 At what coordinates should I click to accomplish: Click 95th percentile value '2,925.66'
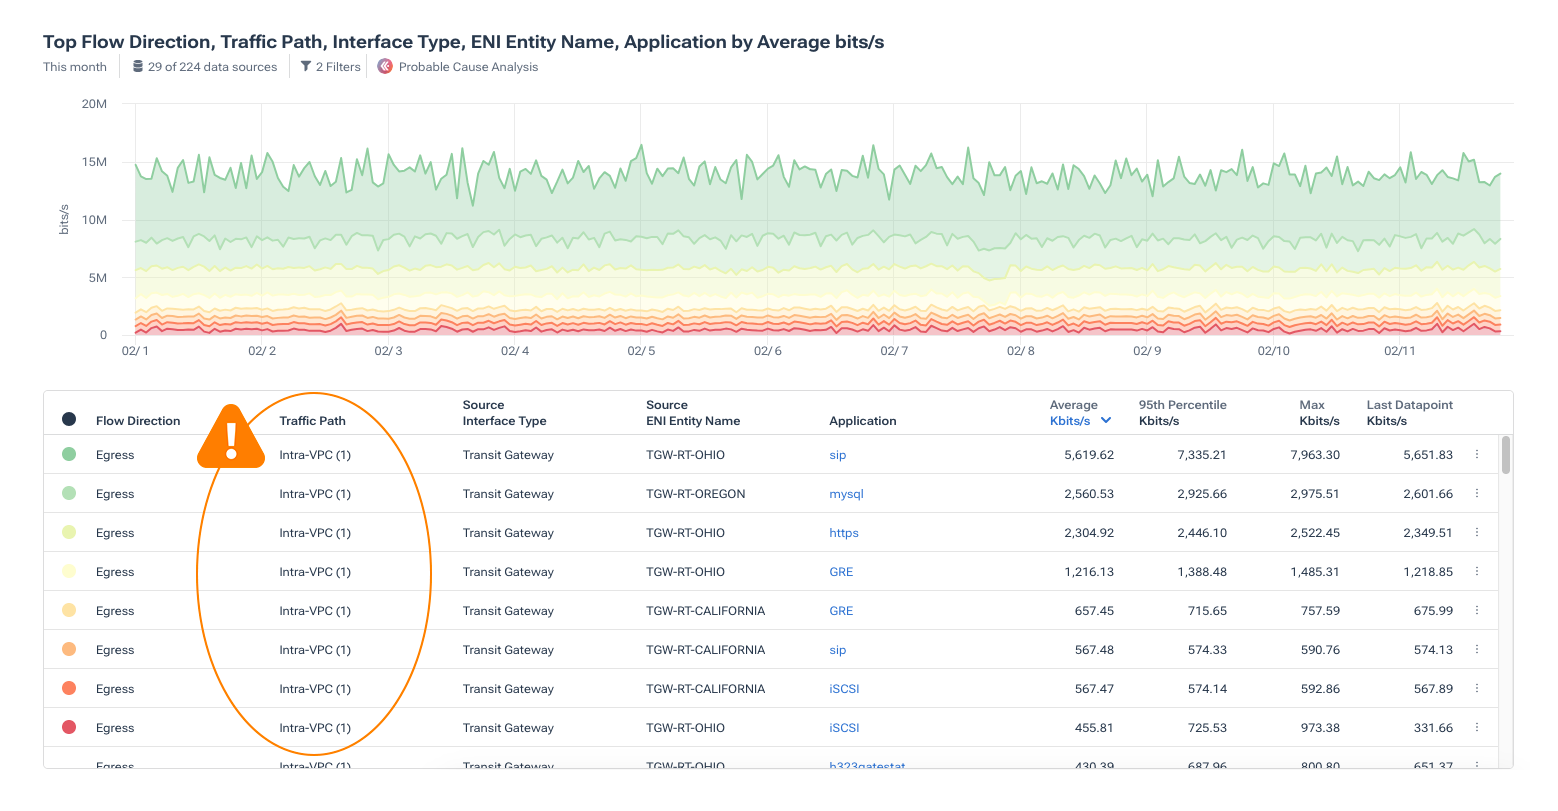pos(1202,494)
